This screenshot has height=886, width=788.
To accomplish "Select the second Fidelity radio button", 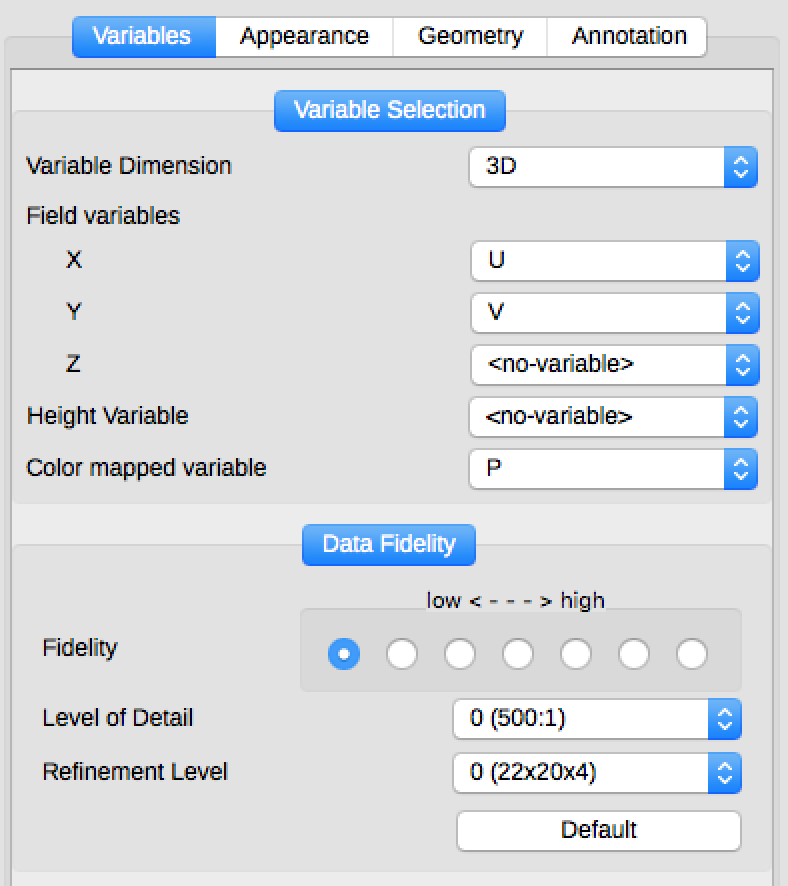I will tap(402, 655).
